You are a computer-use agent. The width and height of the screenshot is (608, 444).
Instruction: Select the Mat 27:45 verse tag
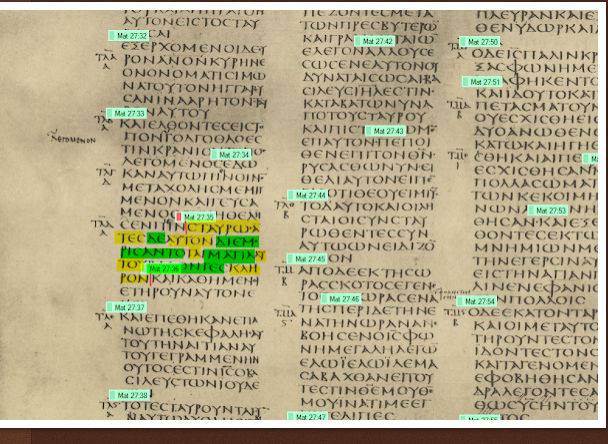[307, 259]
